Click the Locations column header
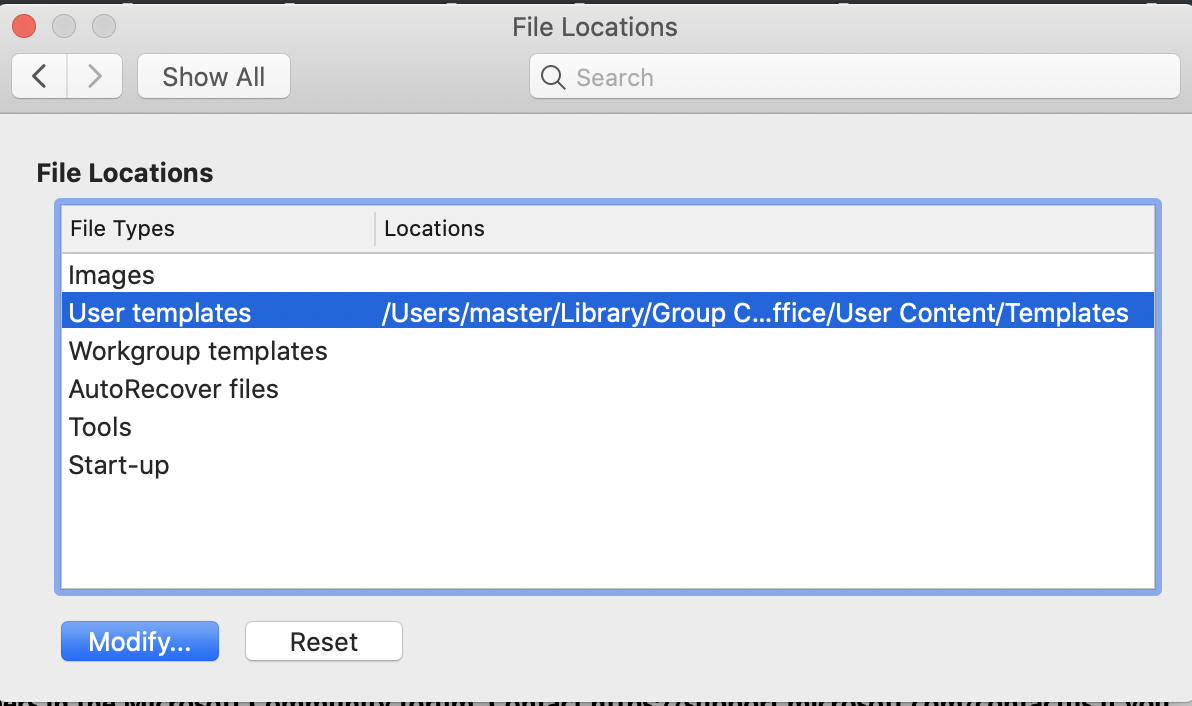1192x706 pixels. 765,229
